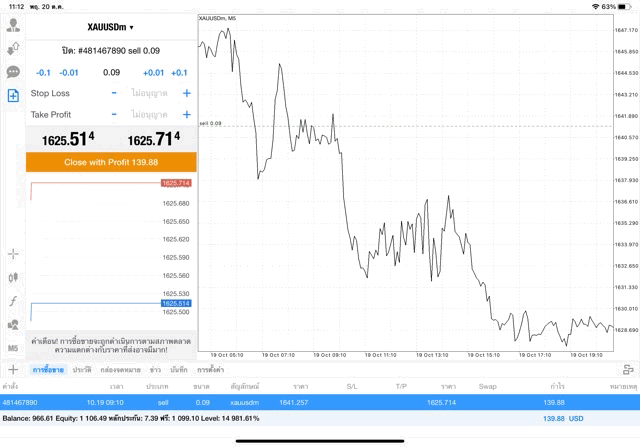
Task: Tap the blue bid marker 1625.514 on tick chart
Action: [176, 303]
